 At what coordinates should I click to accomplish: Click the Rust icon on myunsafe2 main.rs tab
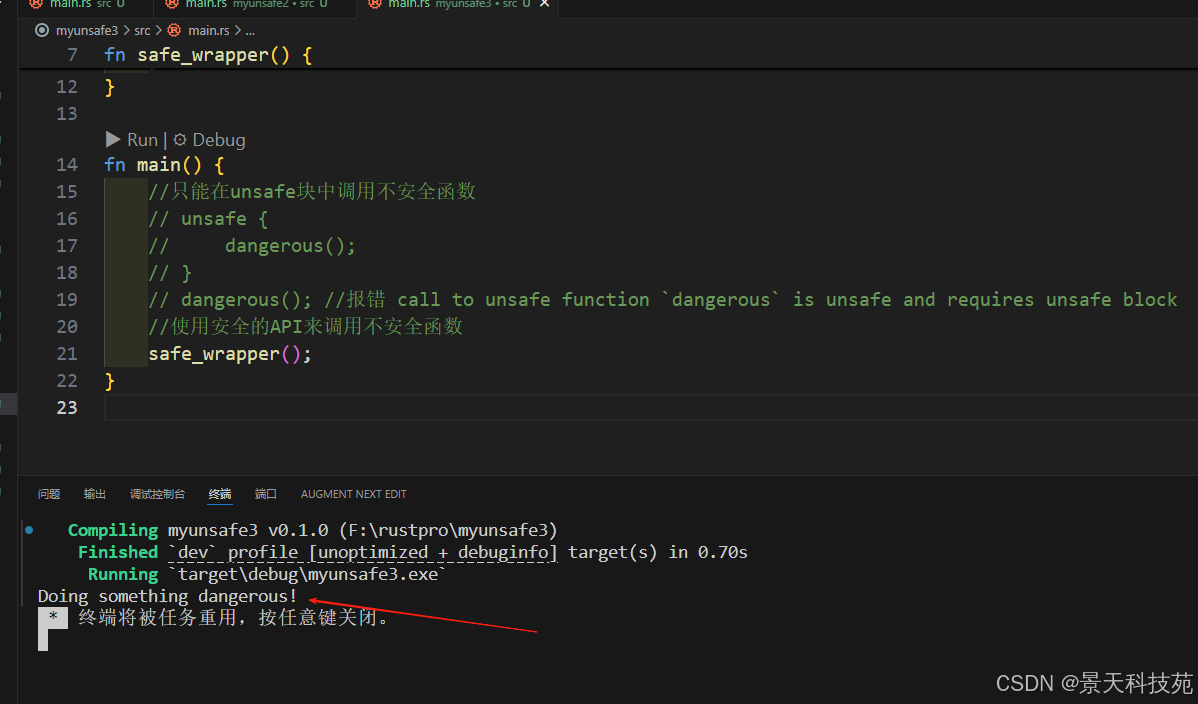coord(172,4)
